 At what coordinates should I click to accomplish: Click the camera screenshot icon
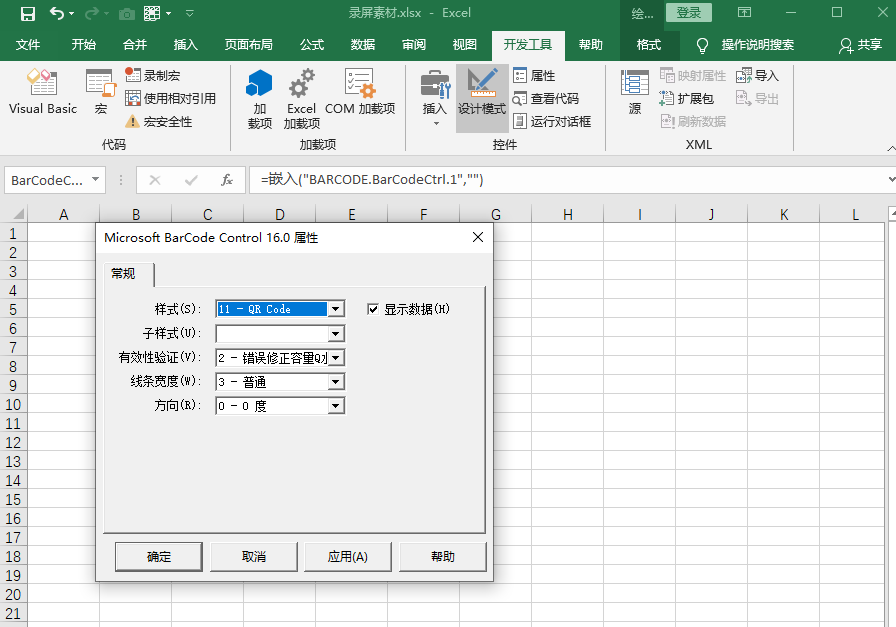click(126, 14)
